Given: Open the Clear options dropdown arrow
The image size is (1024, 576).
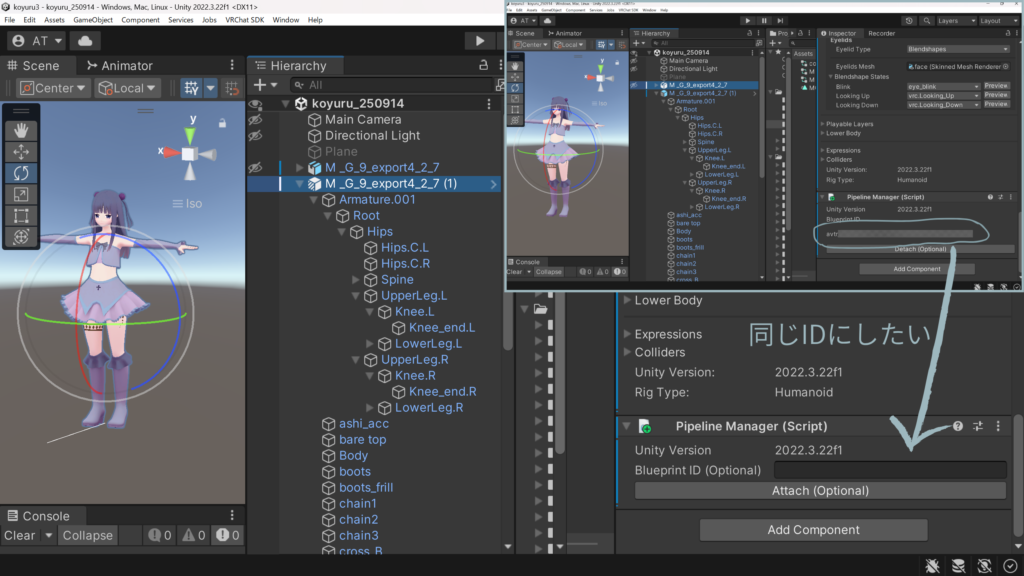Looking at the screenshot, I should (x=48, y=536).
